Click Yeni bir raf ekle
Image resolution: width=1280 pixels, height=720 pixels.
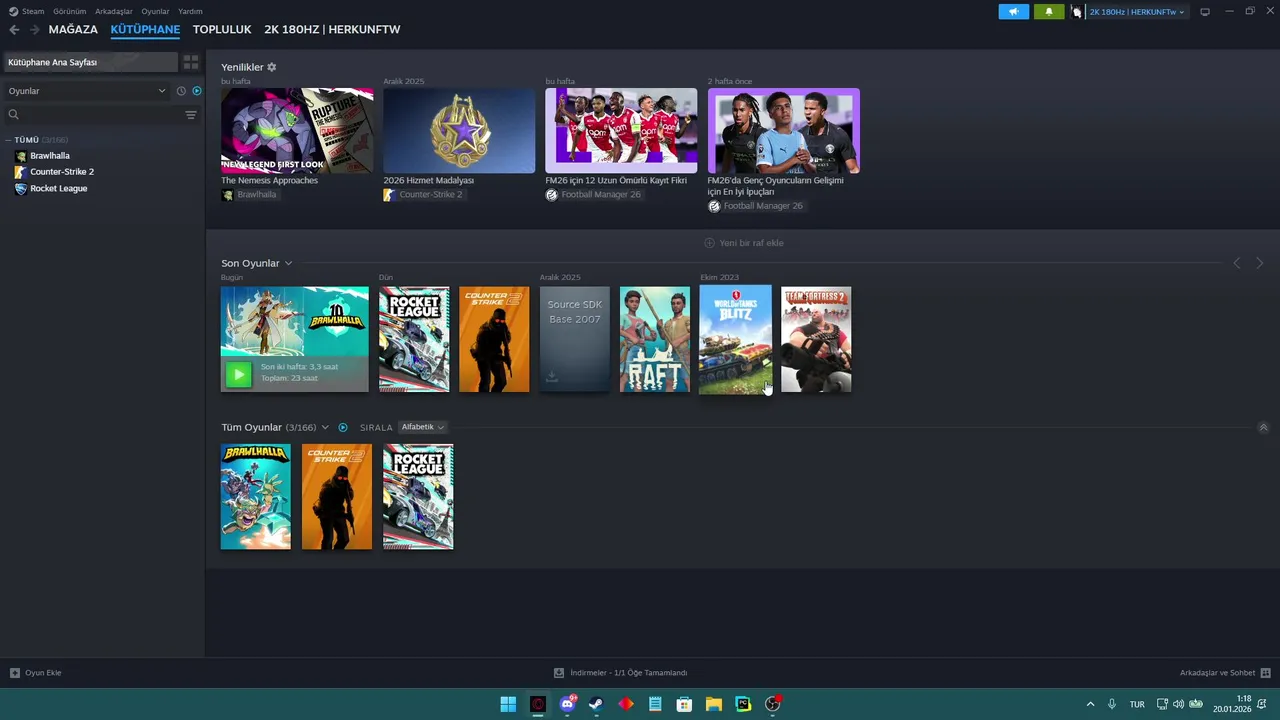744,243
